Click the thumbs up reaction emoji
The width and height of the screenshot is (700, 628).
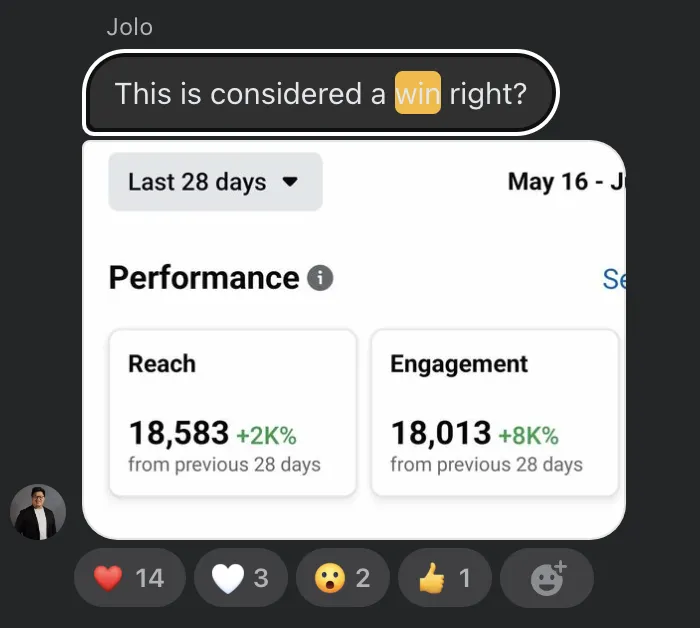[432, 578]
